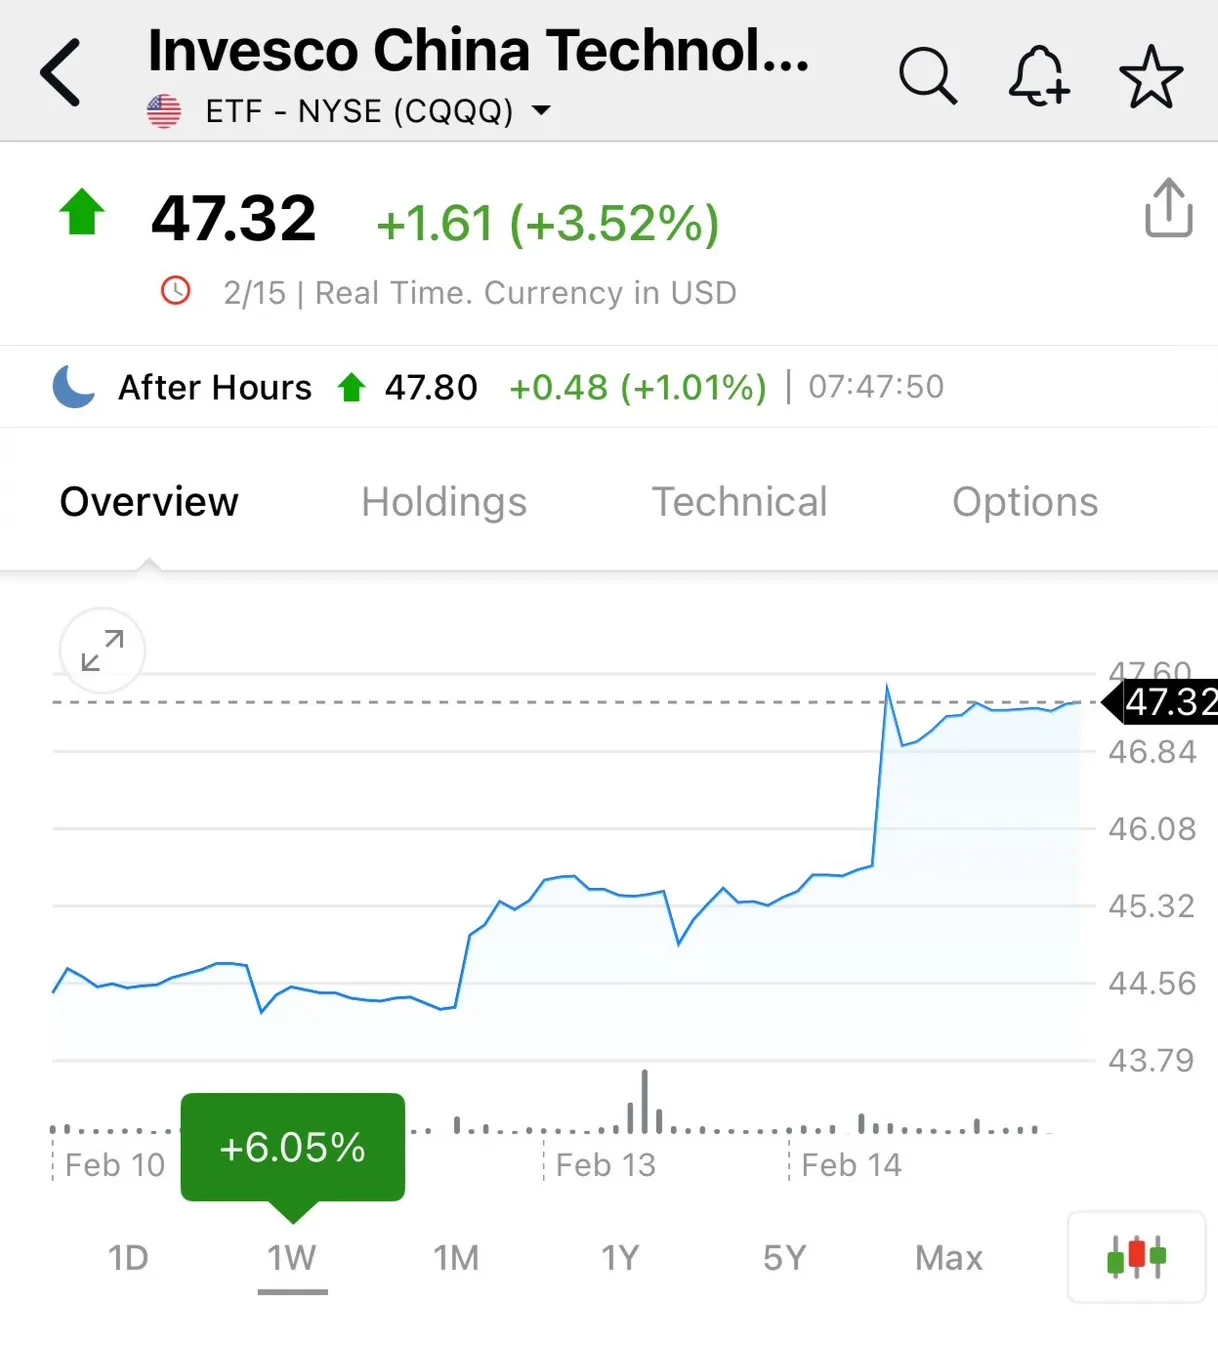Tap the US flag icon
This screenshot has width=1218, height=1345.
pos(164,111)
